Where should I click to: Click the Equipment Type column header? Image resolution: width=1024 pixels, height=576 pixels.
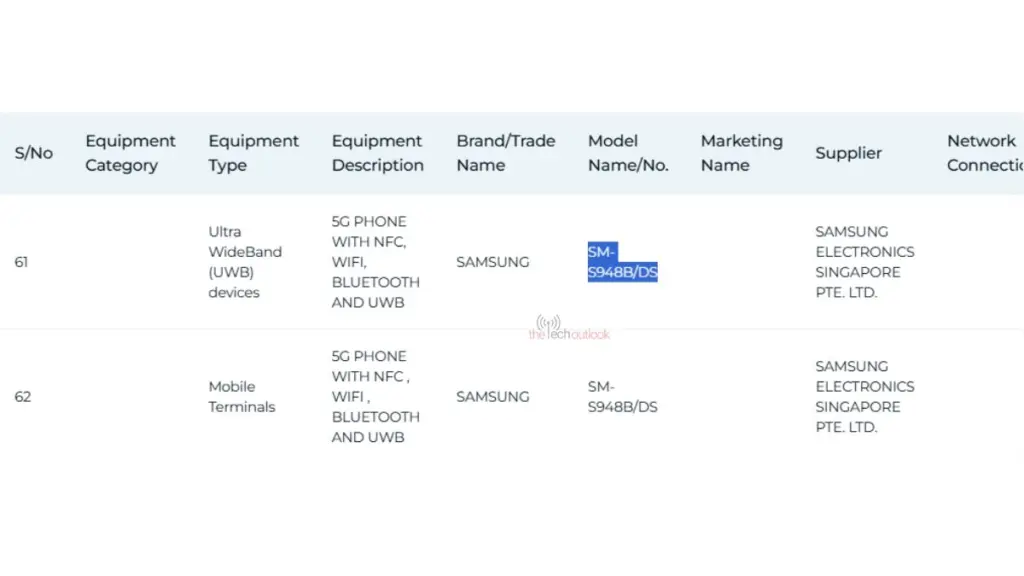pos(253,153)
